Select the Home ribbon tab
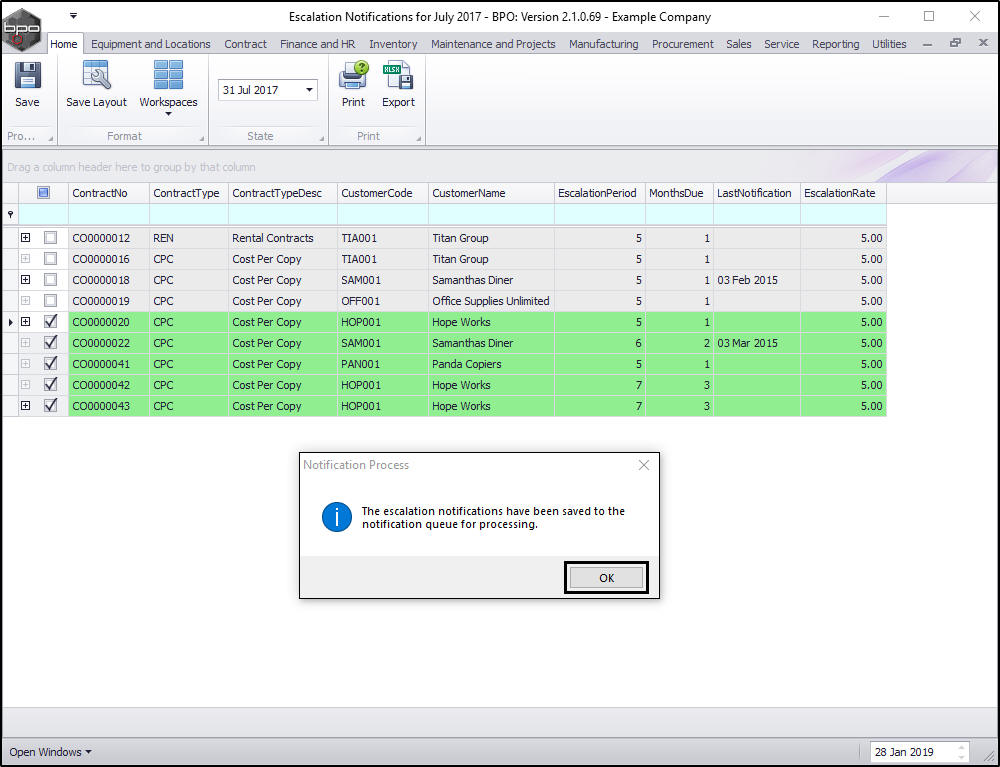This screenshot has height=767, width=1000. 64,44
